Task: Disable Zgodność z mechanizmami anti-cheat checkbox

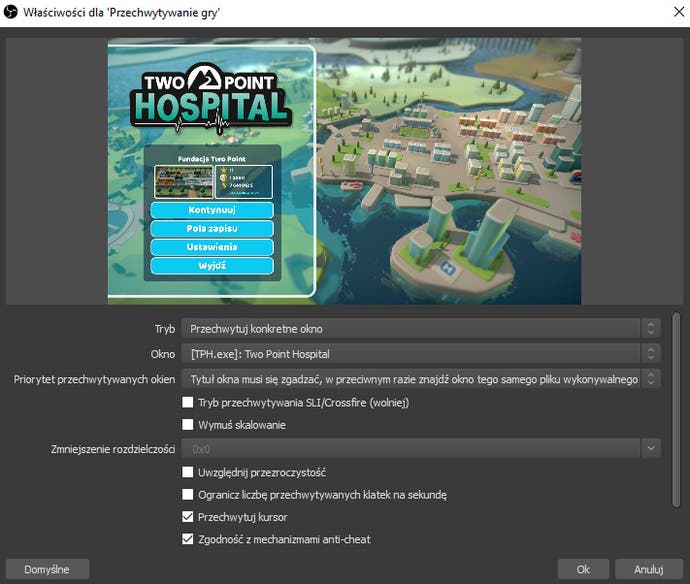Action: click(187, 539)
